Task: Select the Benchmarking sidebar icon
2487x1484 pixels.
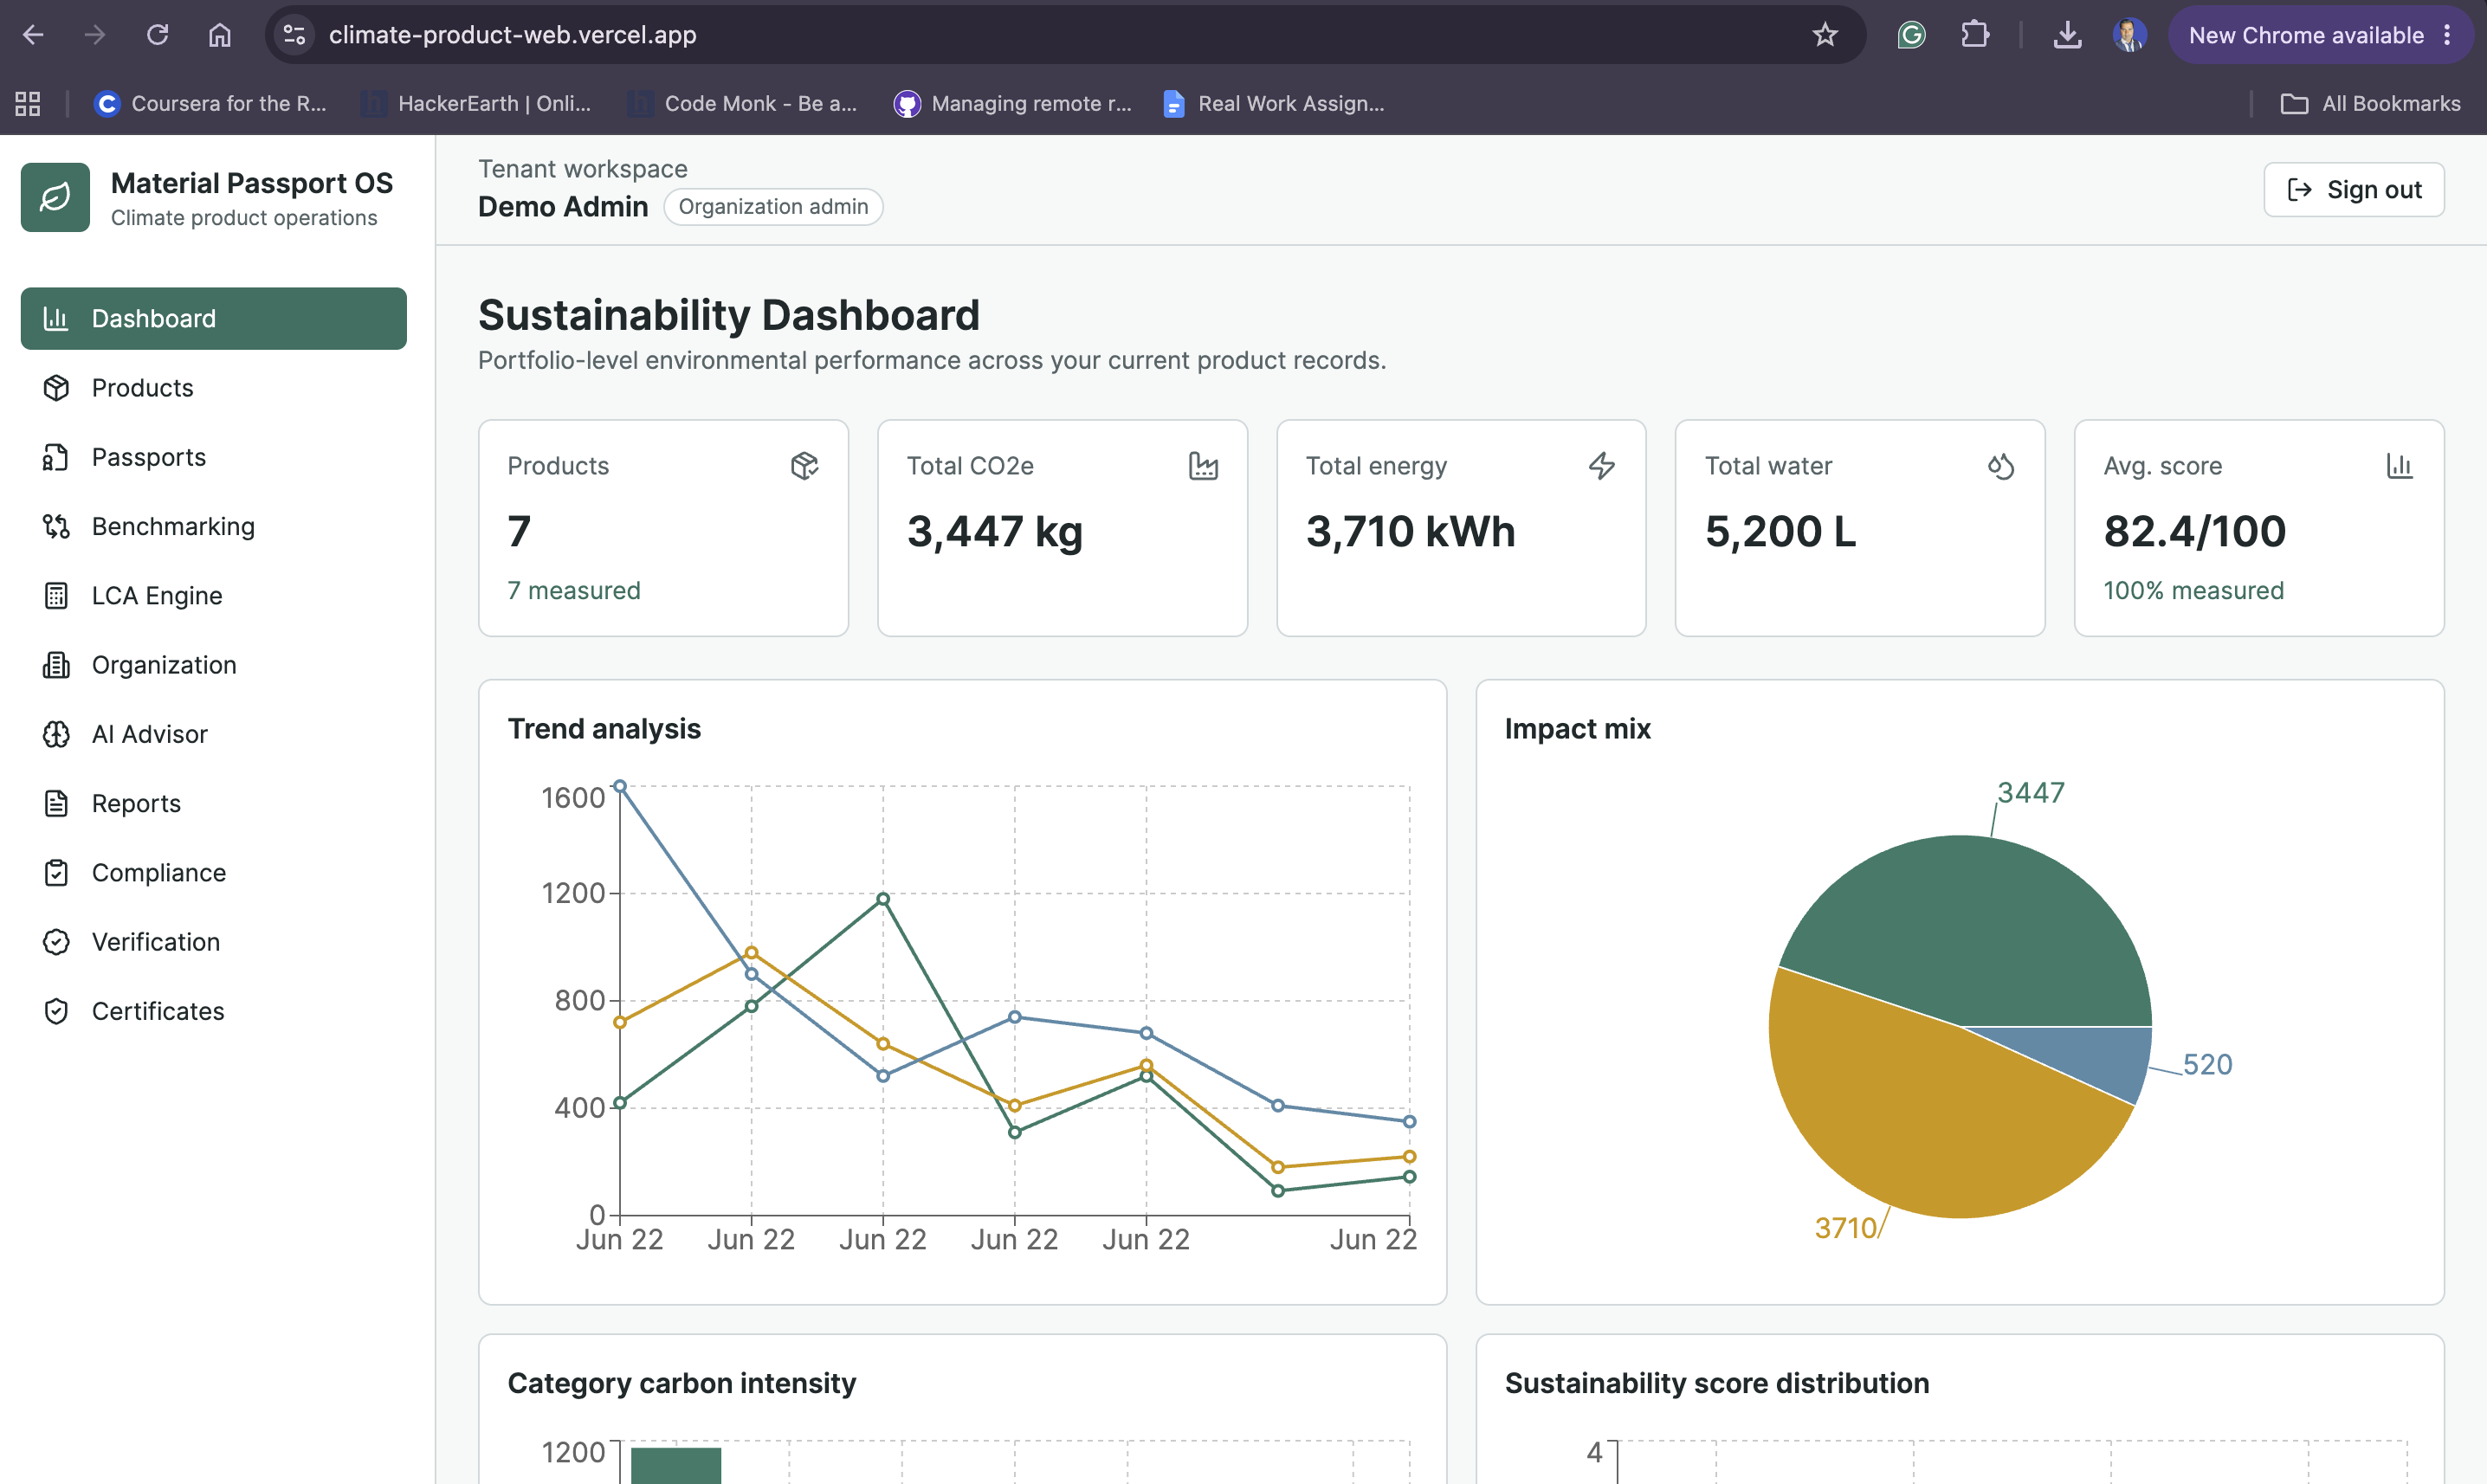Action: click(56, 526)
